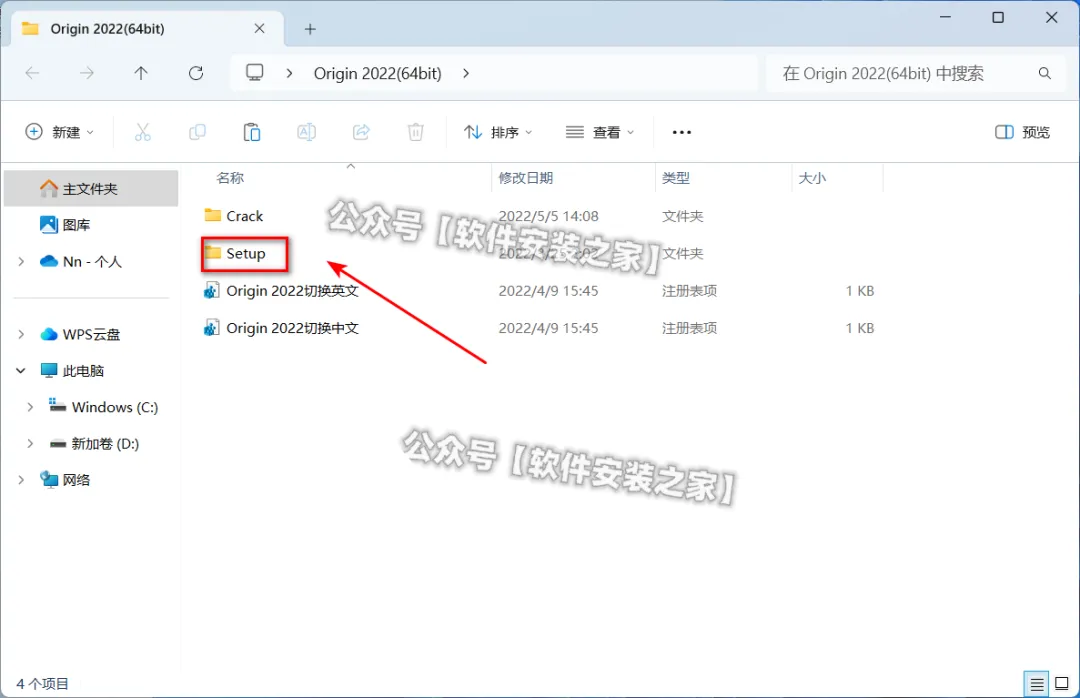Screen dimensions: 1080x698
Task: Click the Share icon in toolbar
Action: [361, 132]
